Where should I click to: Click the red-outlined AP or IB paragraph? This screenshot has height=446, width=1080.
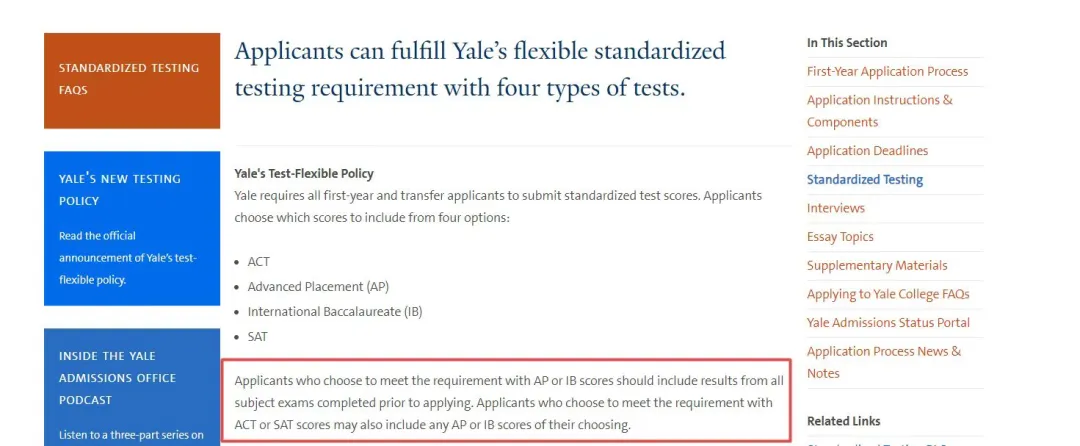(506, 403)
